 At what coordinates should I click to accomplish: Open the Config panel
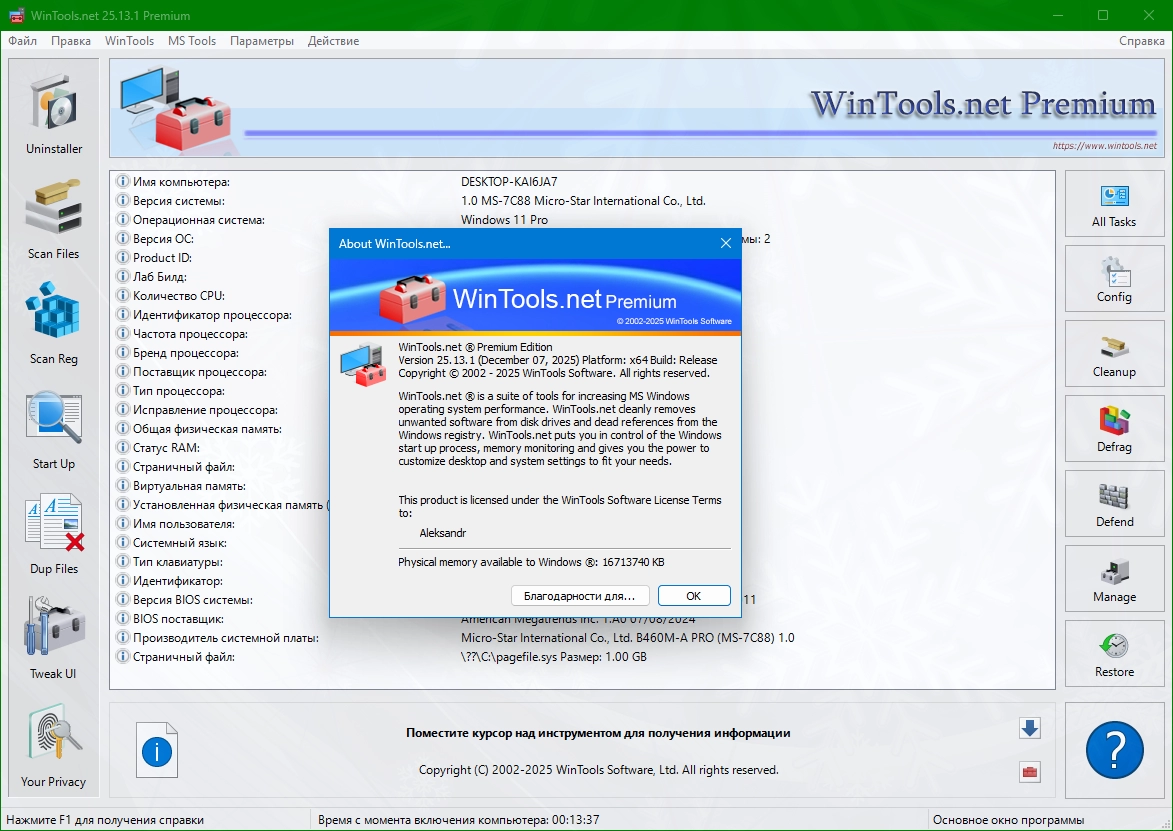[x=1114, y=278]
